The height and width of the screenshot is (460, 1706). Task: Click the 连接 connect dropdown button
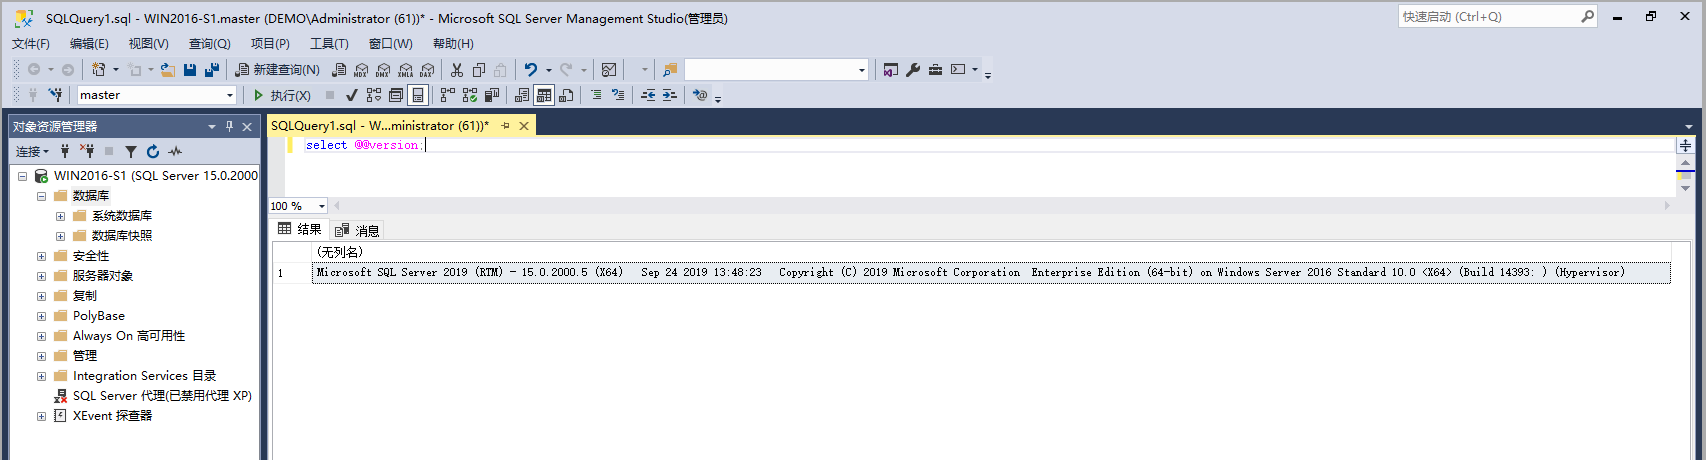coord(32,151)
